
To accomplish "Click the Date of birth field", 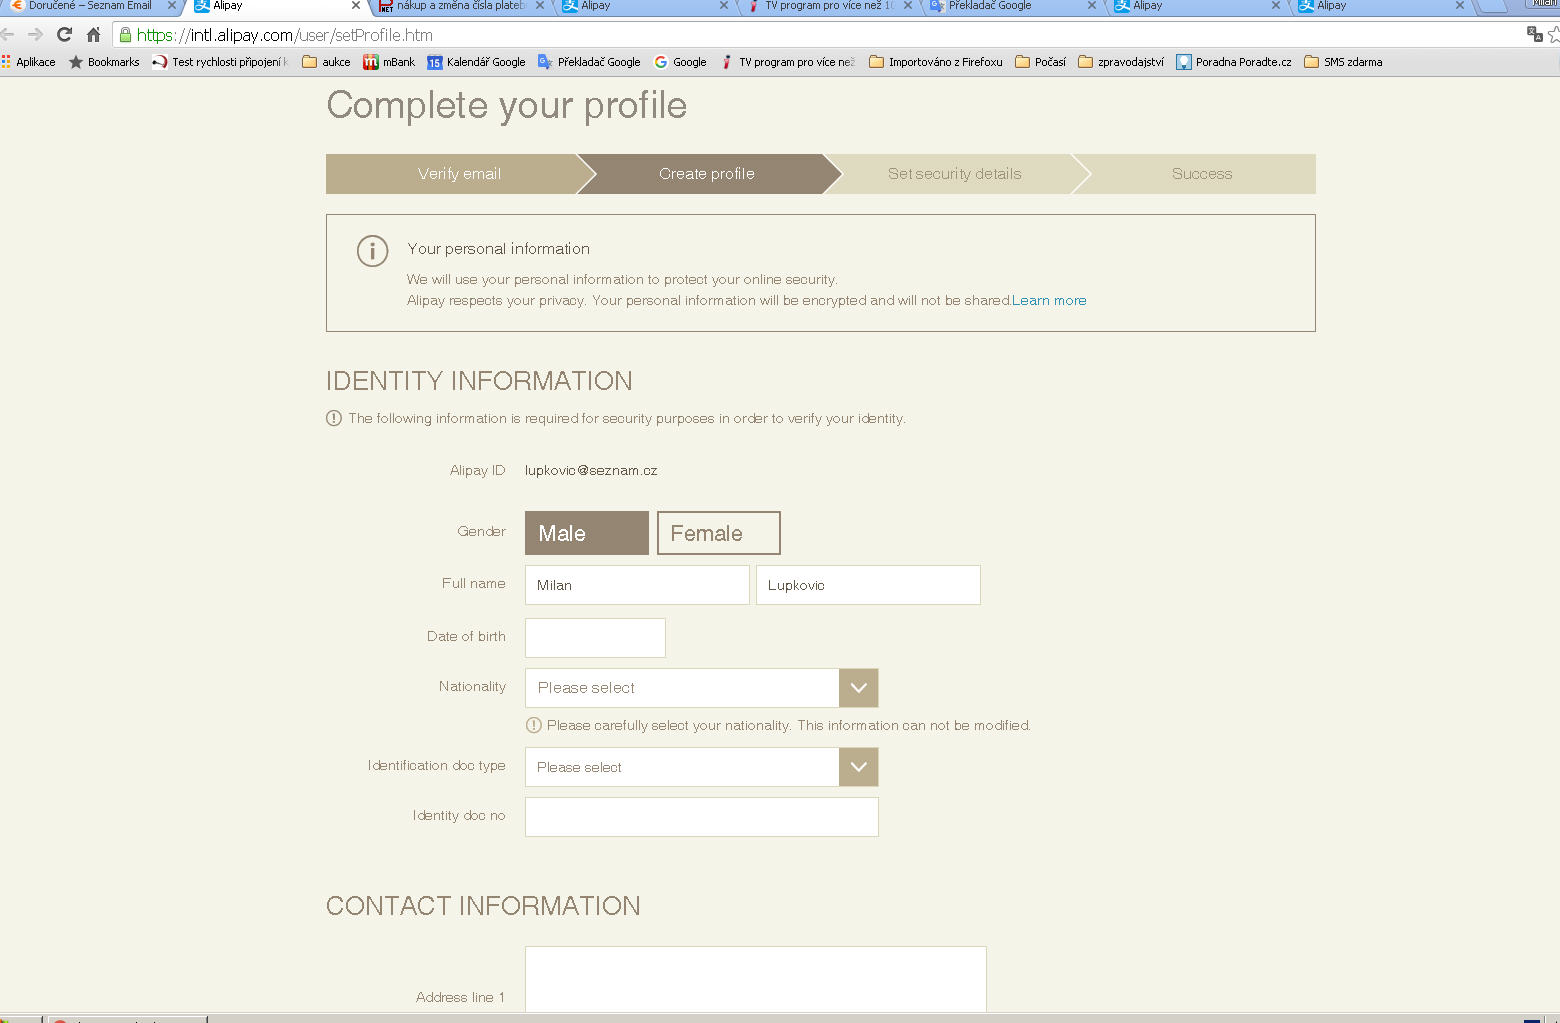I will point(595,638).
